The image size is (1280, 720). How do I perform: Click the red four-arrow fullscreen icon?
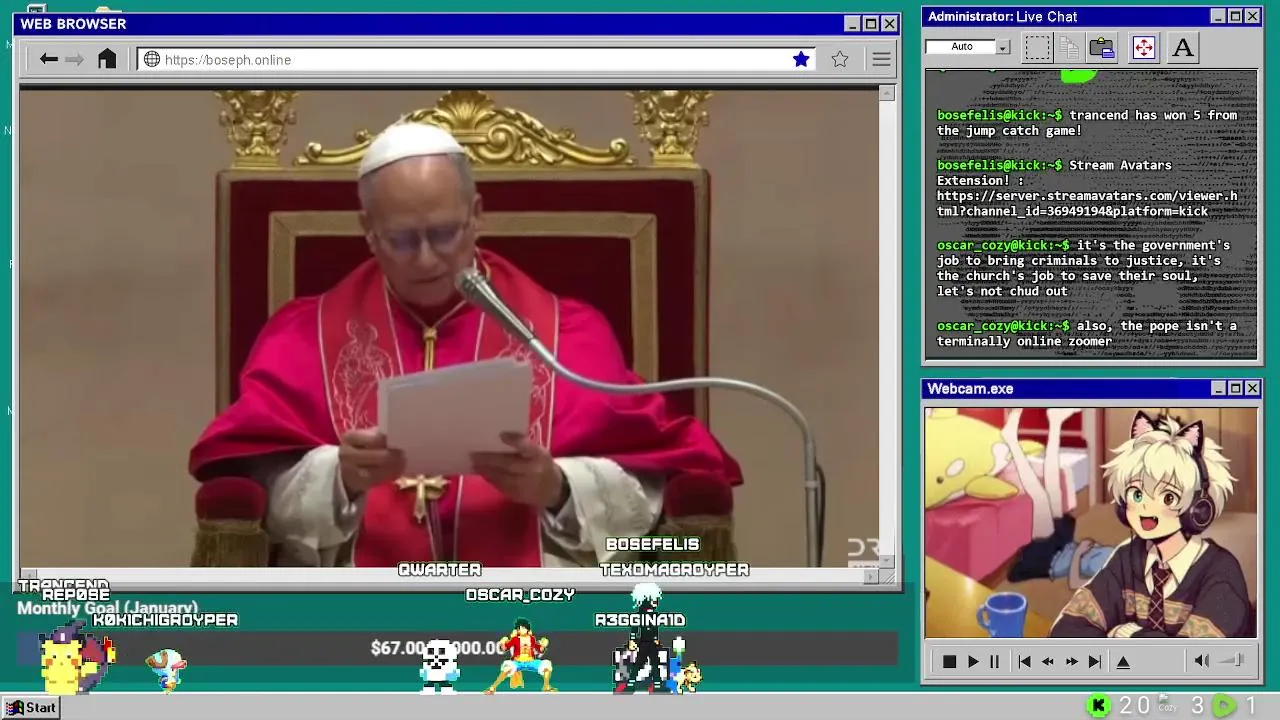1143,47
